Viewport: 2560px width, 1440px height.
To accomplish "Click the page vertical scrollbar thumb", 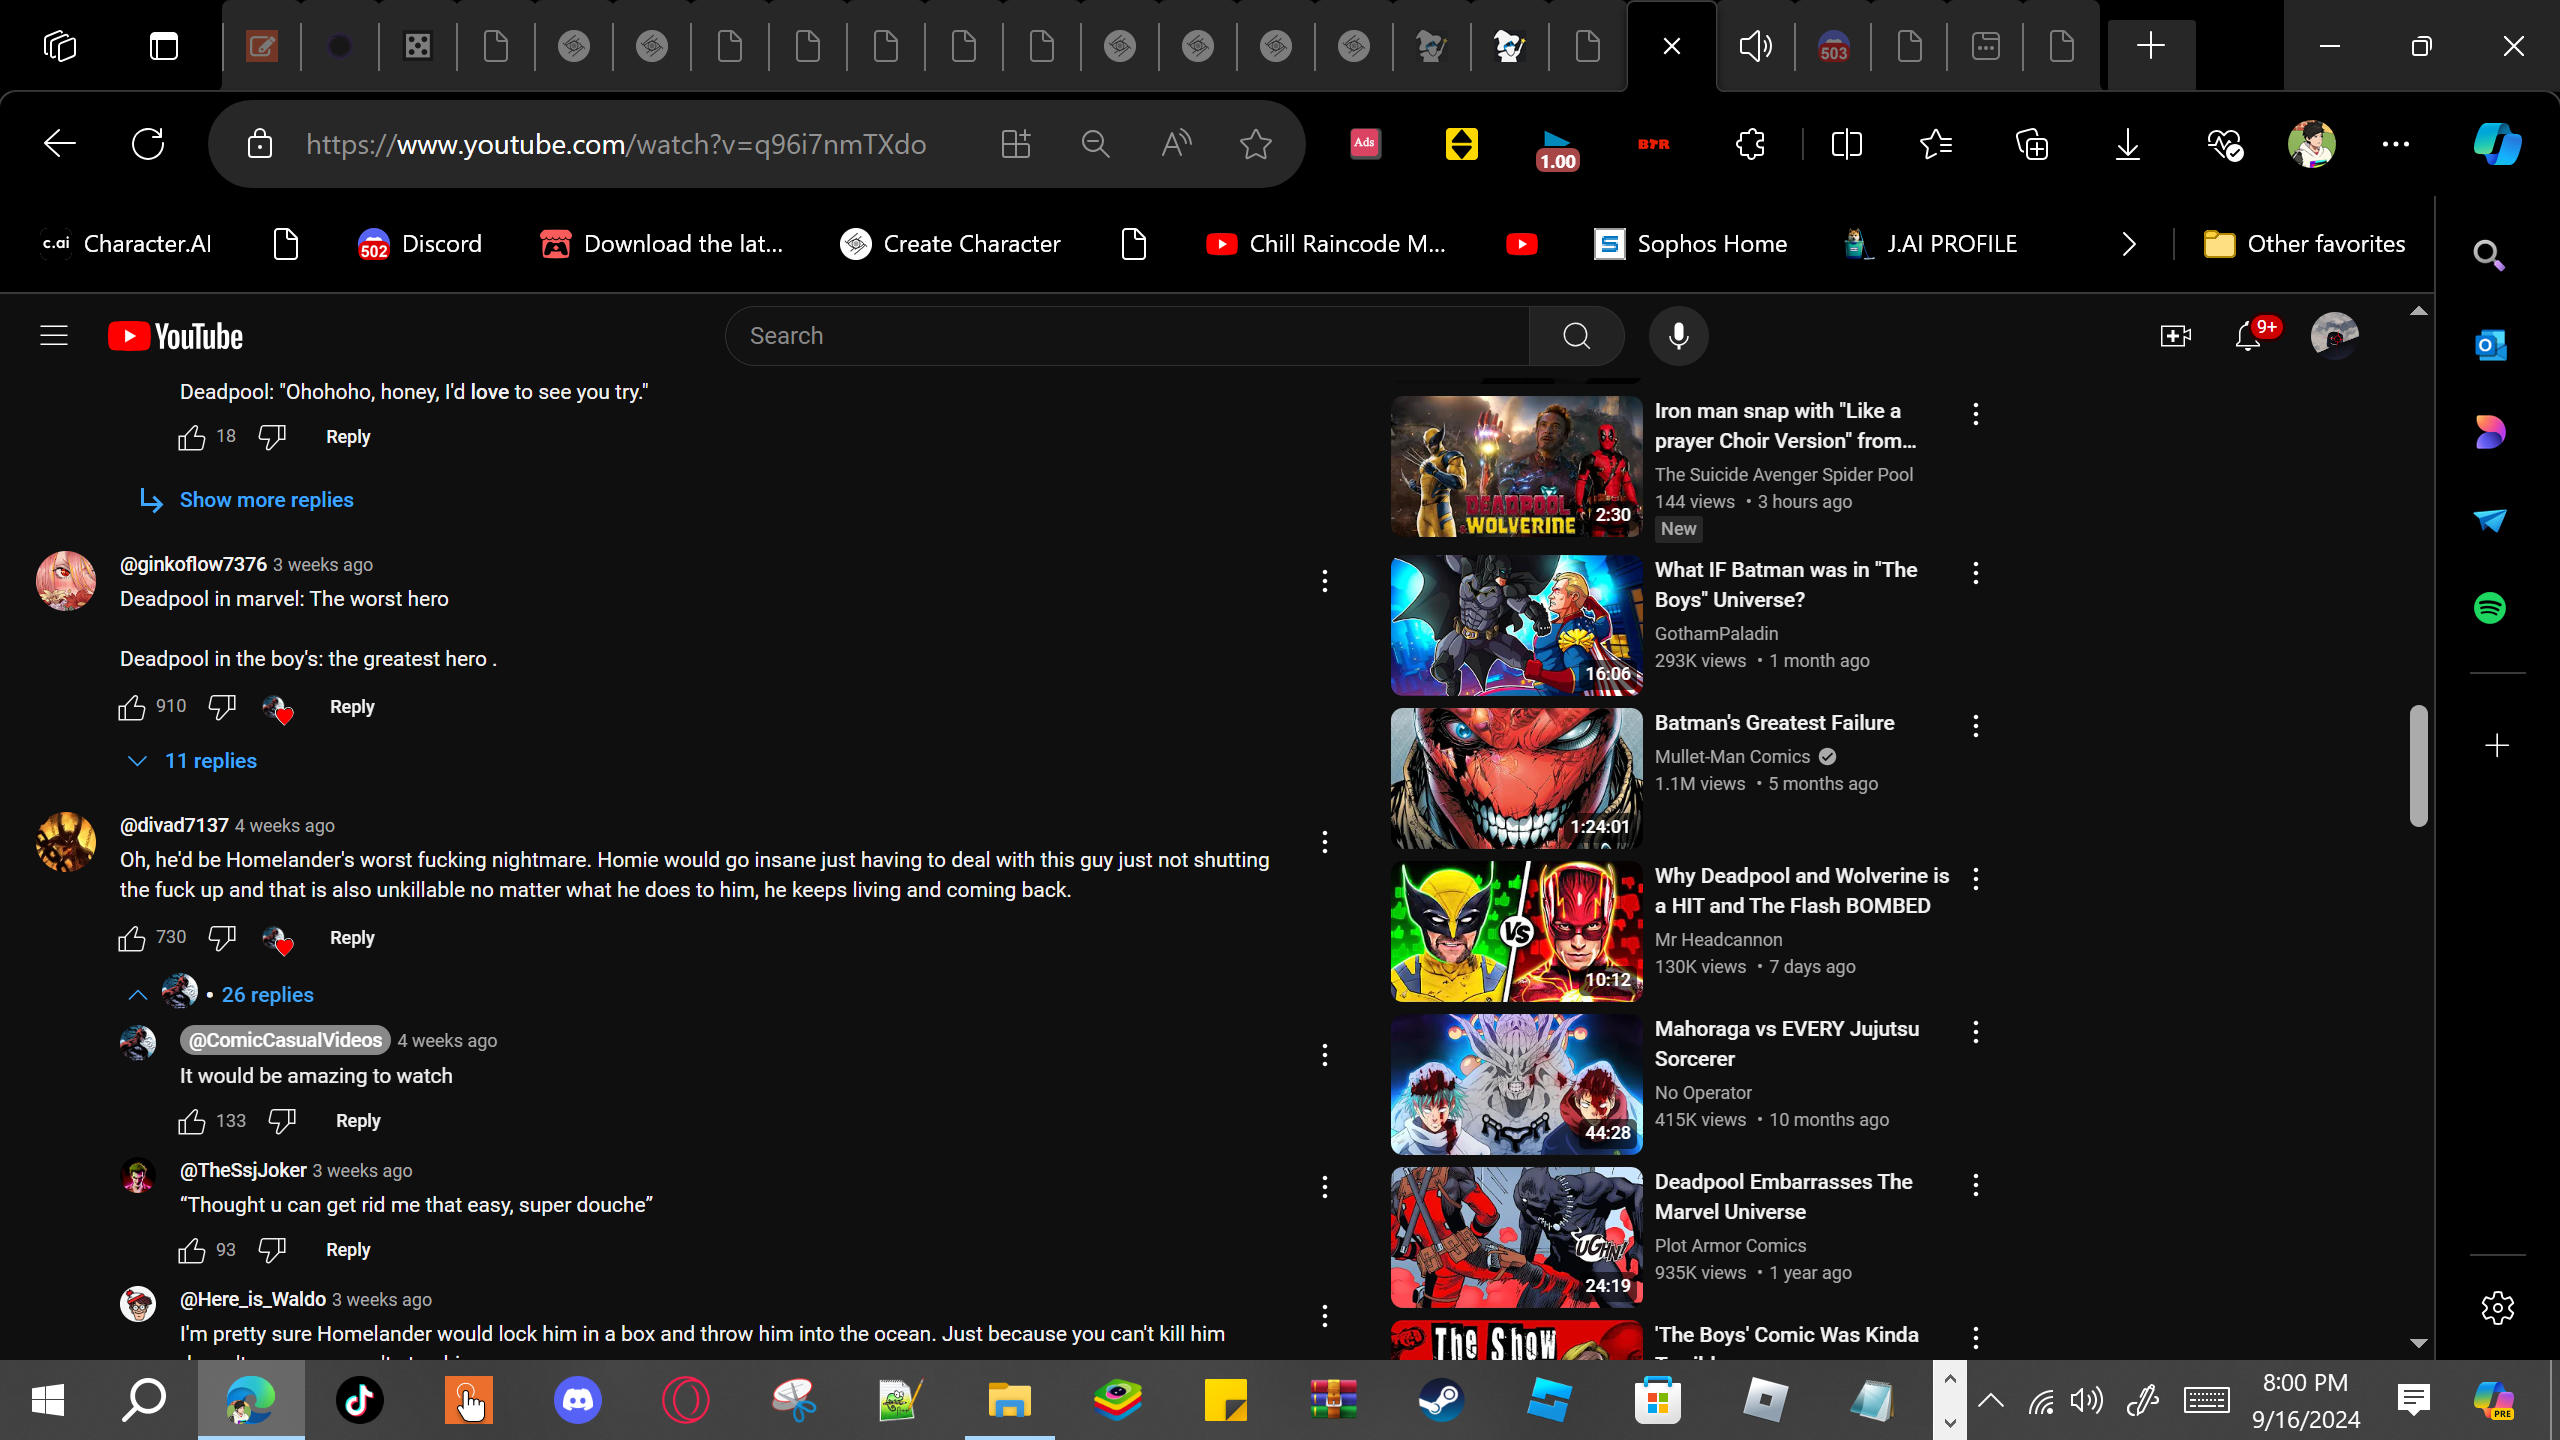I will point(2418,766).
